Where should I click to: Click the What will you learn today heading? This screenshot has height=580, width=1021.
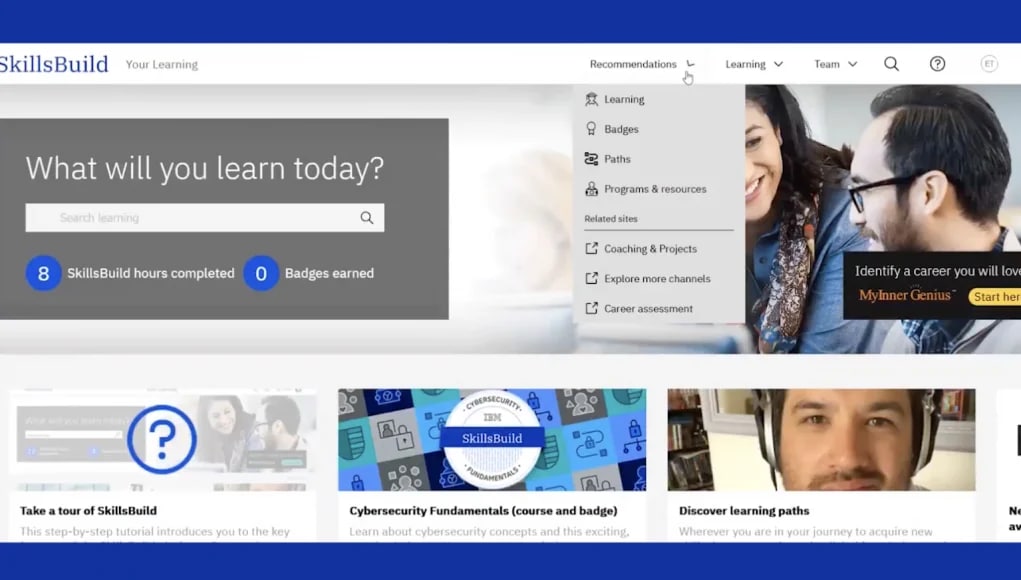point(204,169)
